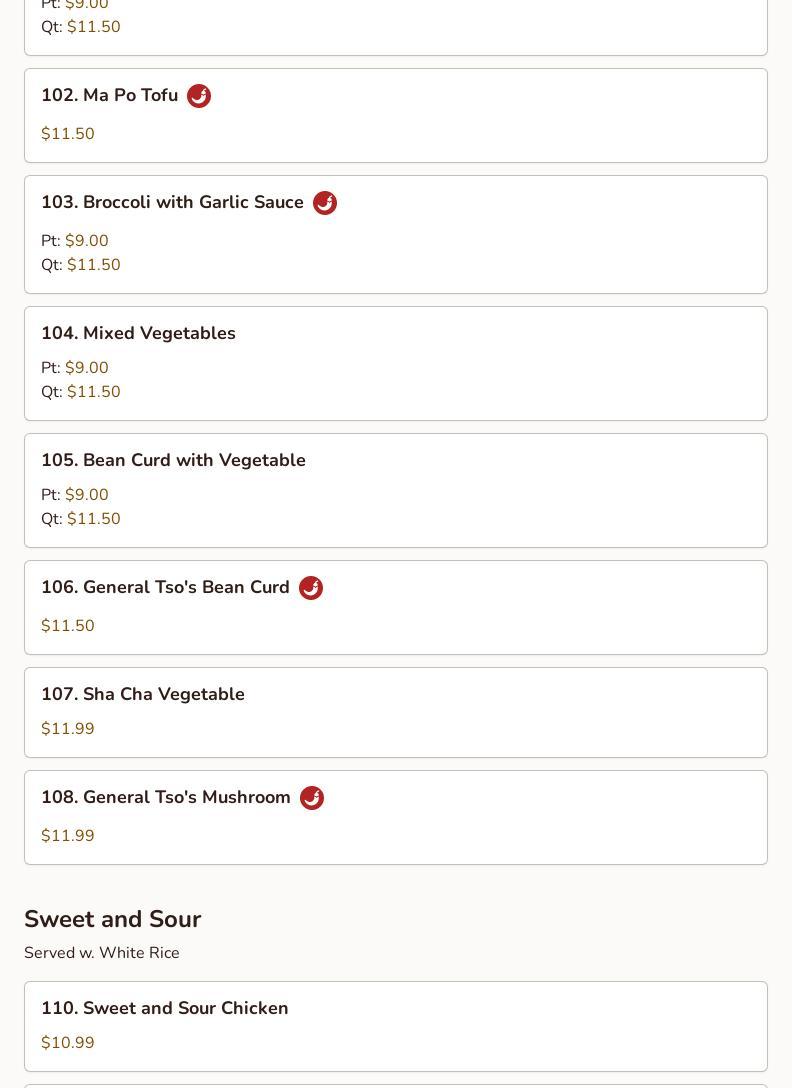Viewport: 792px width, 1088px height.
Task: Open 104. Mixed Vegetables menu item
Action: tap(138, 334)
